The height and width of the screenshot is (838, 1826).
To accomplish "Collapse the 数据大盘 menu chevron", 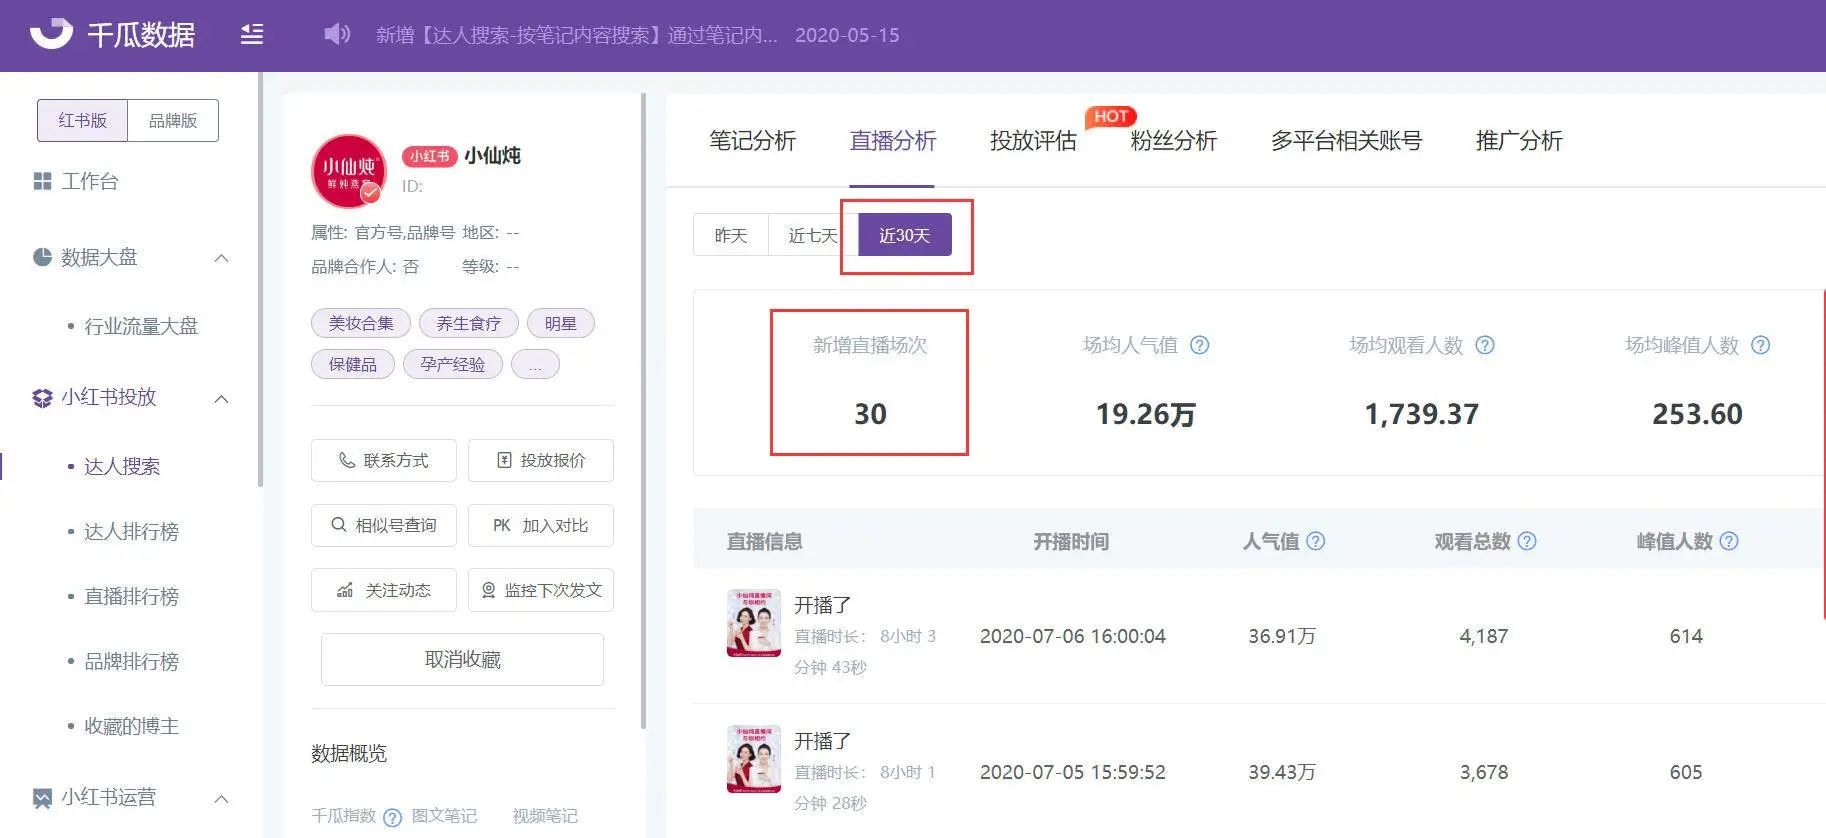I will pos(222,258).
